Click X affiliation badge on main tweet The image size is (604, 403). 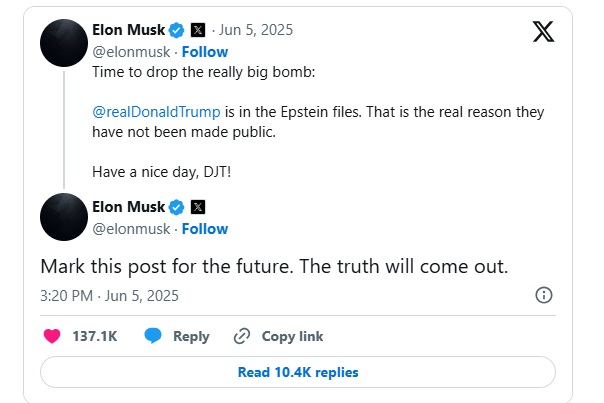click(x=197, y=208)
